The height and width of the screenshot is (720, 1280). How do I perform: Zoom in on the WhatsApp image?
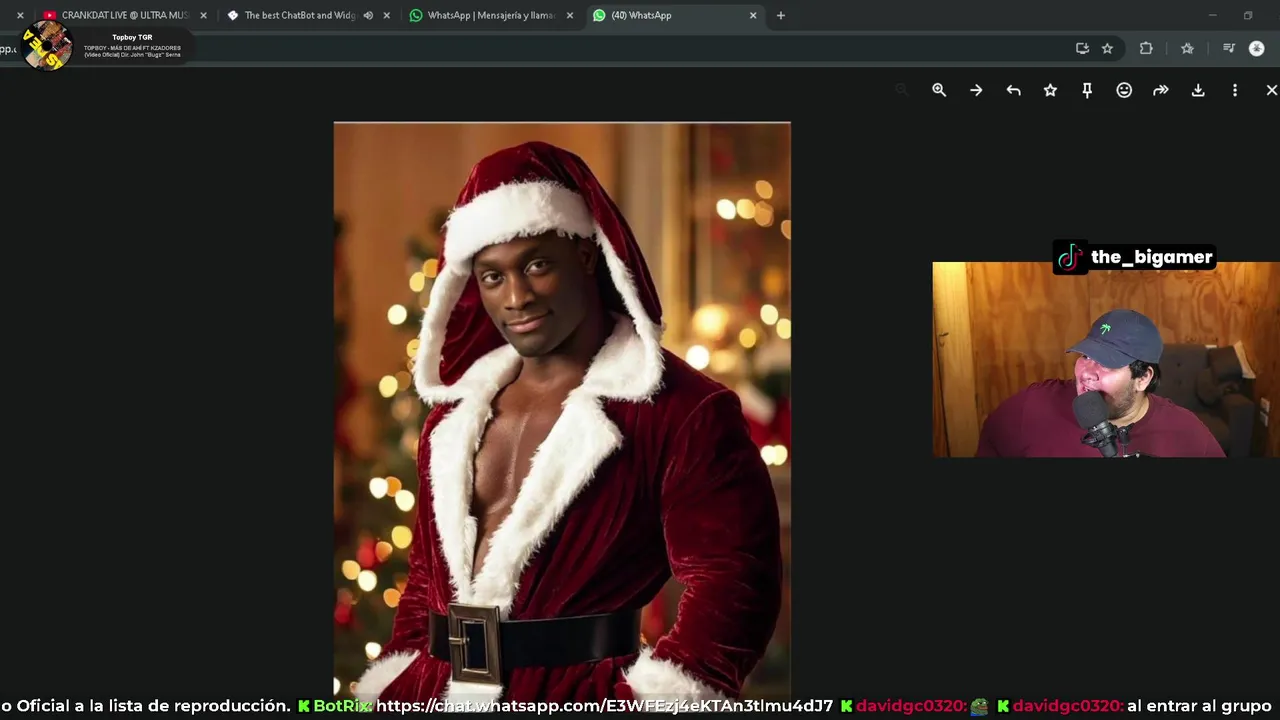tap(939, 90)
